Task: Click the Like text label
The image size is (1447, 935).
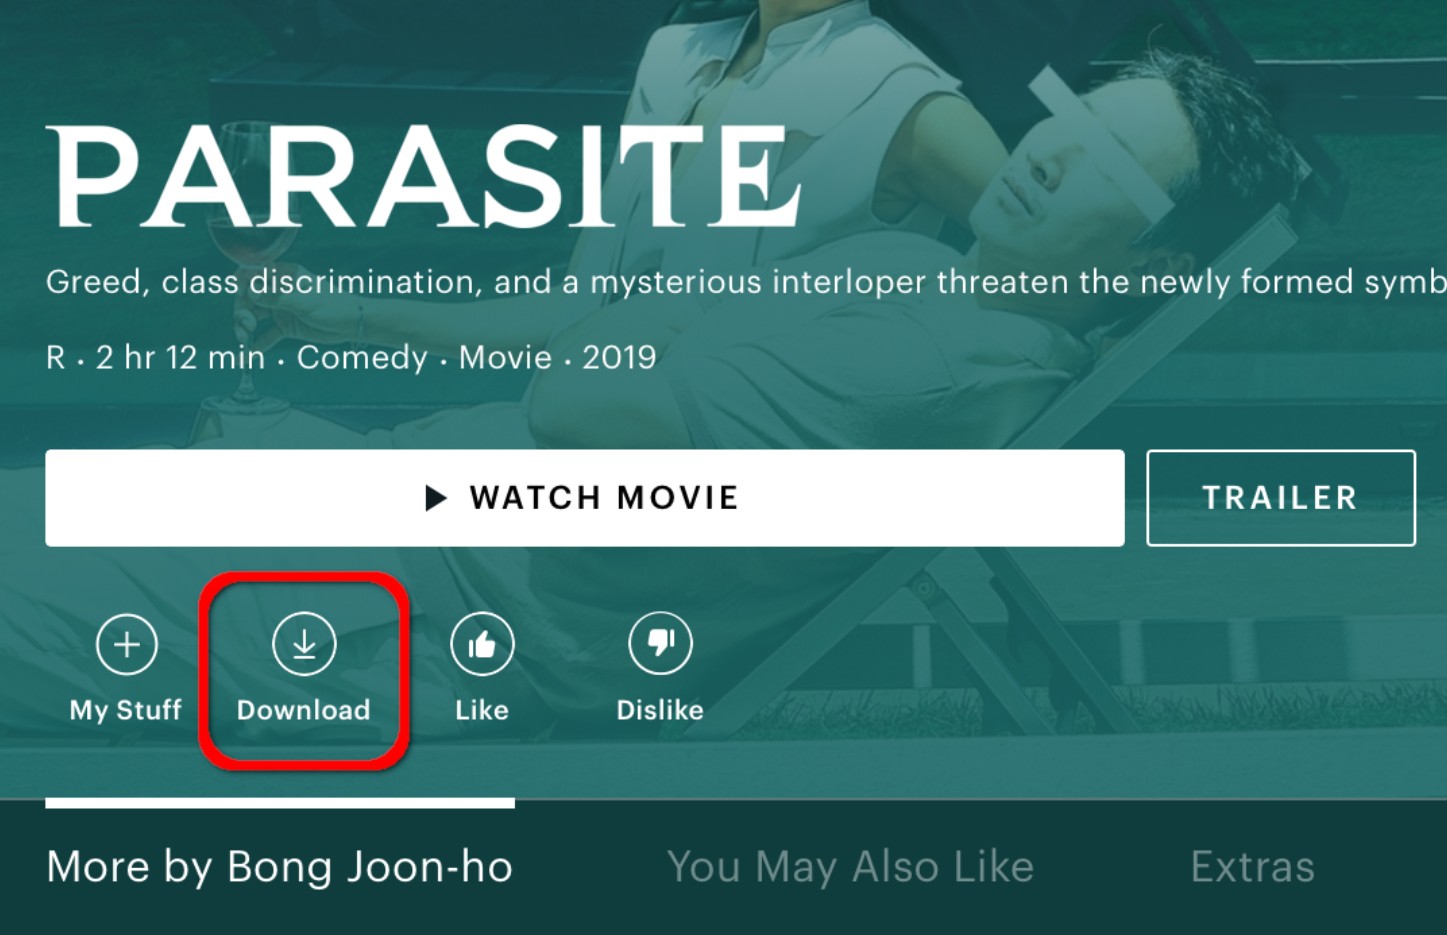Action: coord(482,710)
